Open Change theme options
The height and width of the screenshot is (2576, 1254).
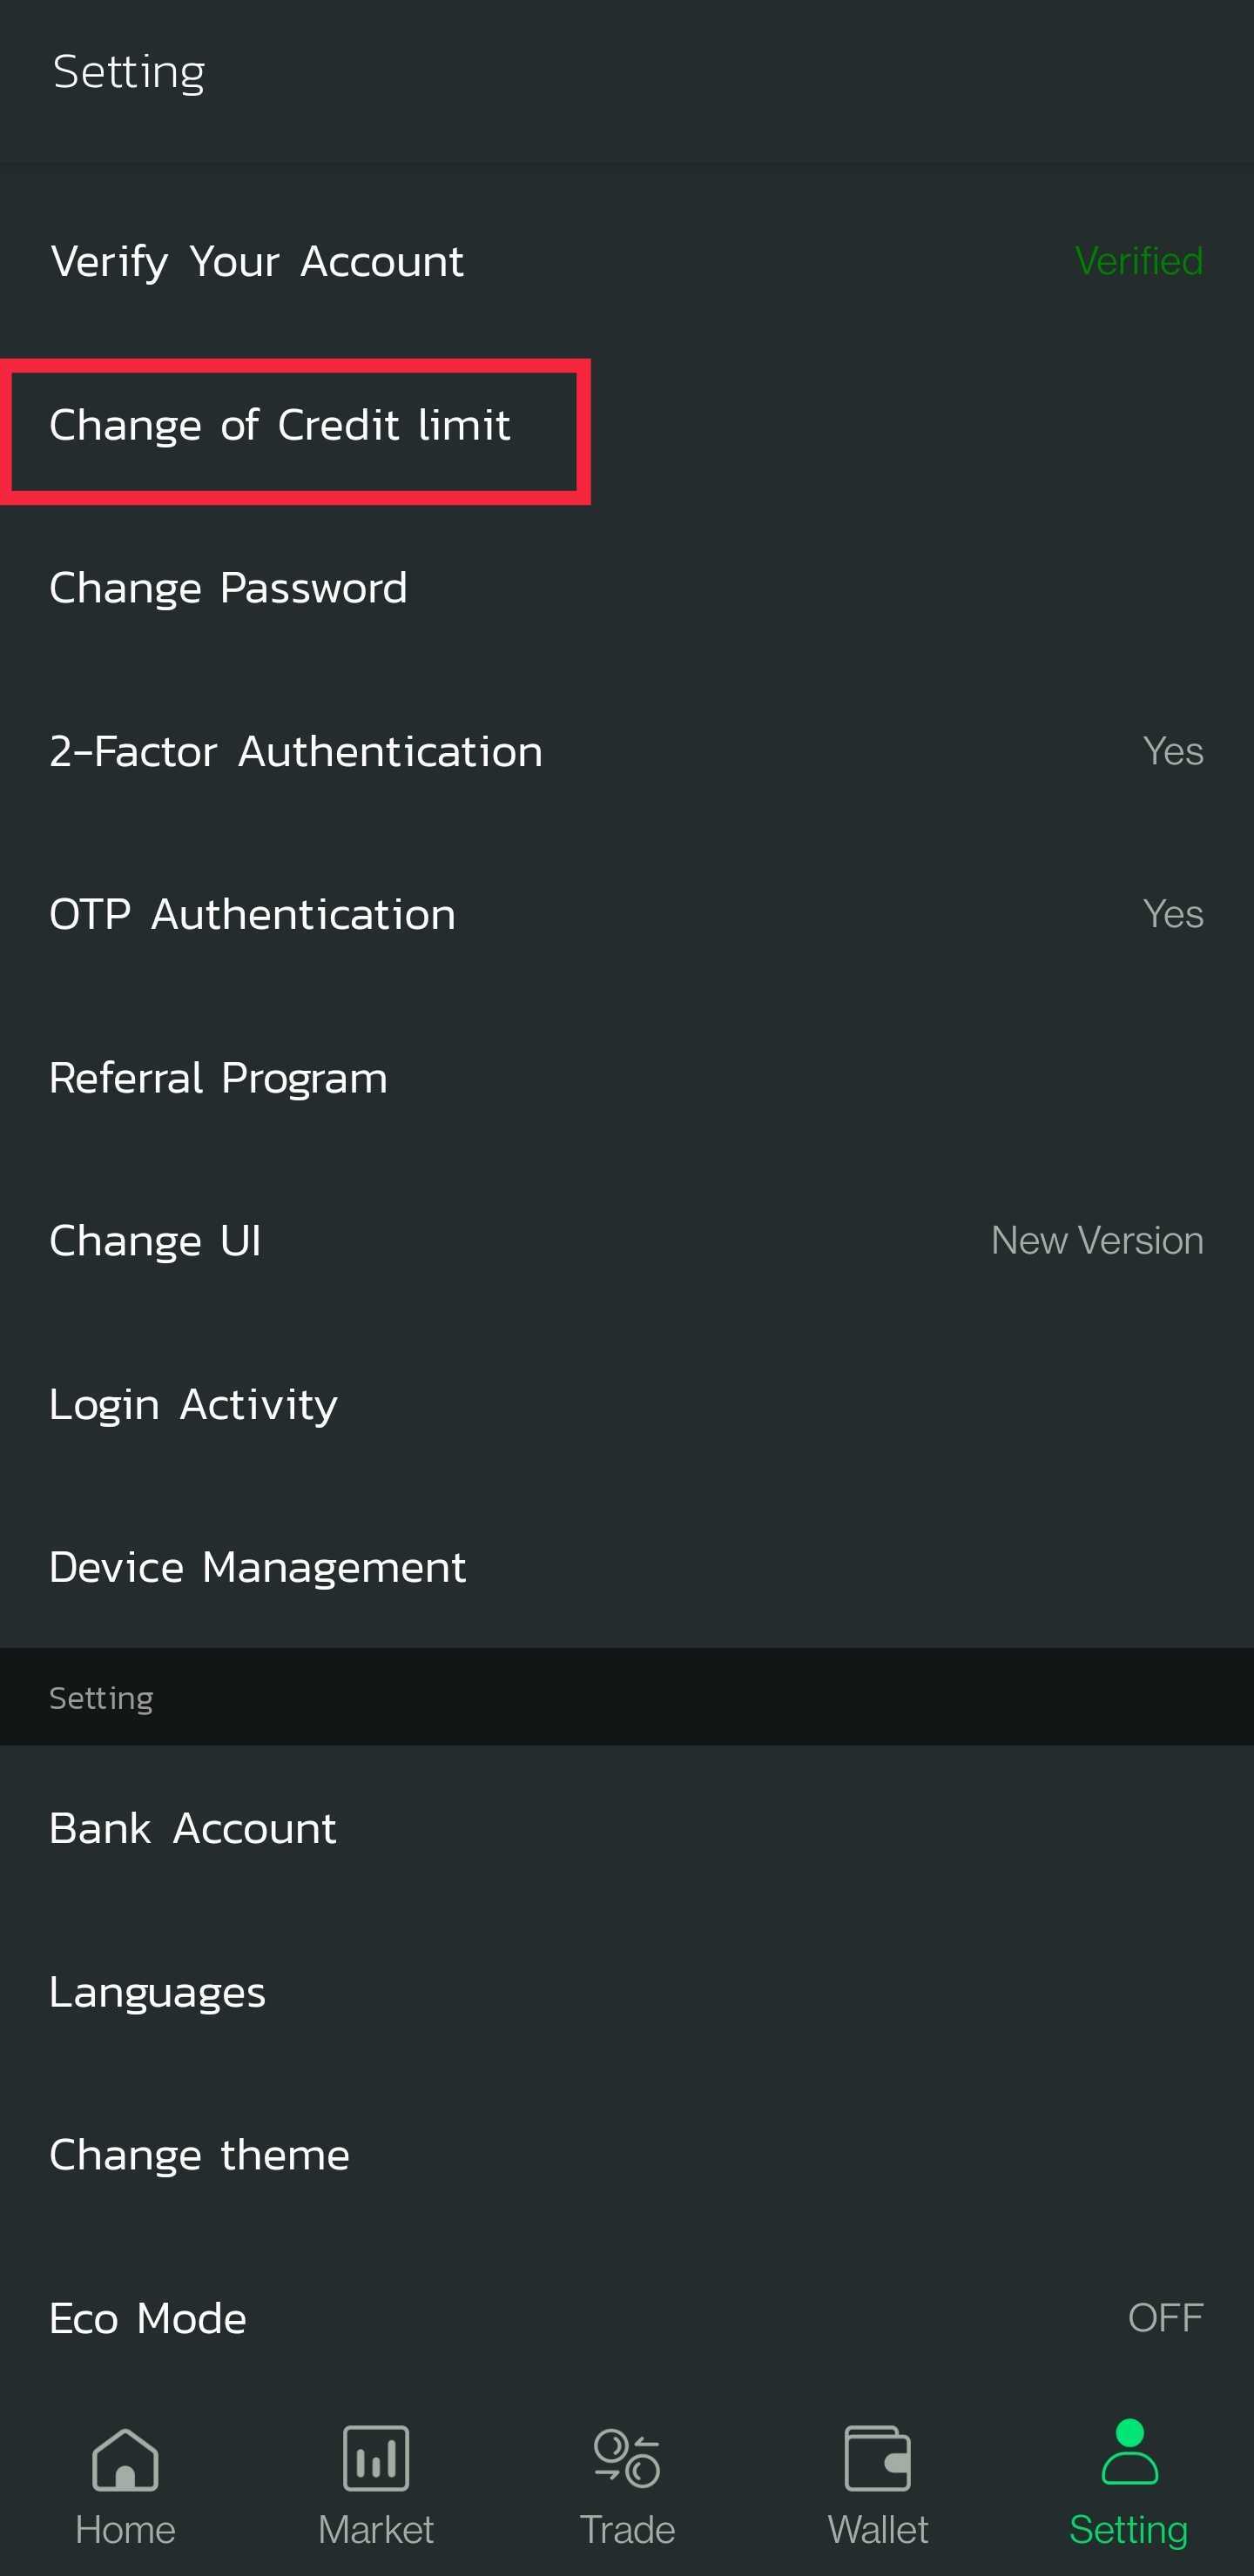pyautogui.click(x=627, y=2155)
